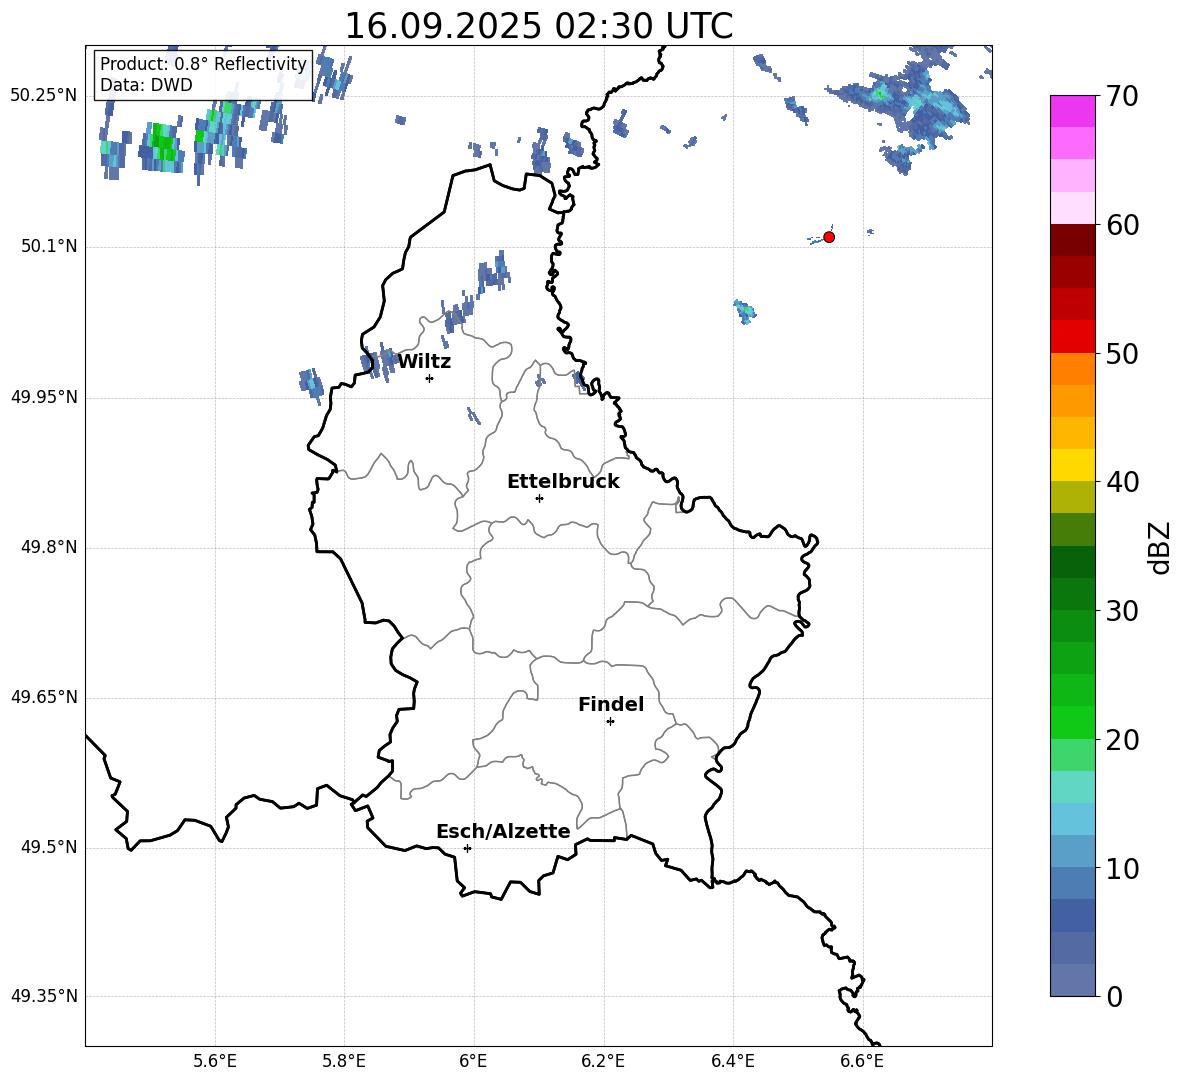Click the 49.35°N latitude label

point(44,996)
